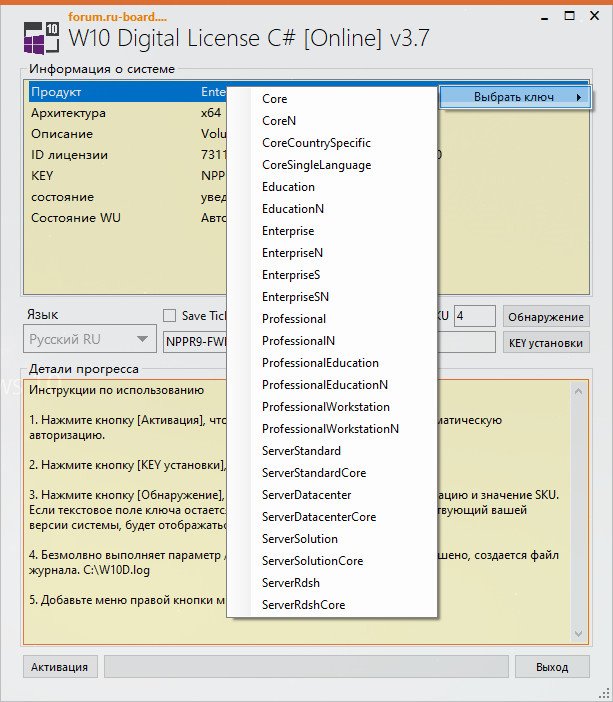This screenshot has width=613, height=702.
Task: Open the Русский RU language dropdown
Action: [x=90, y=339]
